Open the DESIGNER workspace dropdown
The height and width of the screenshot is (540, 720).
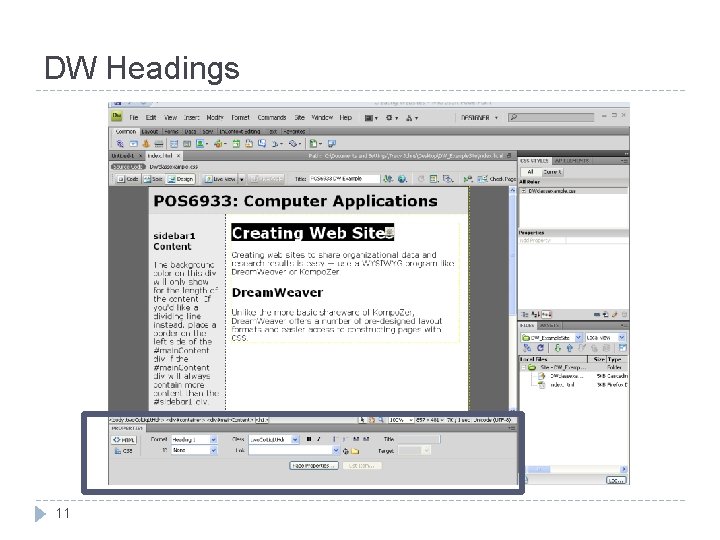pos(479,118)
